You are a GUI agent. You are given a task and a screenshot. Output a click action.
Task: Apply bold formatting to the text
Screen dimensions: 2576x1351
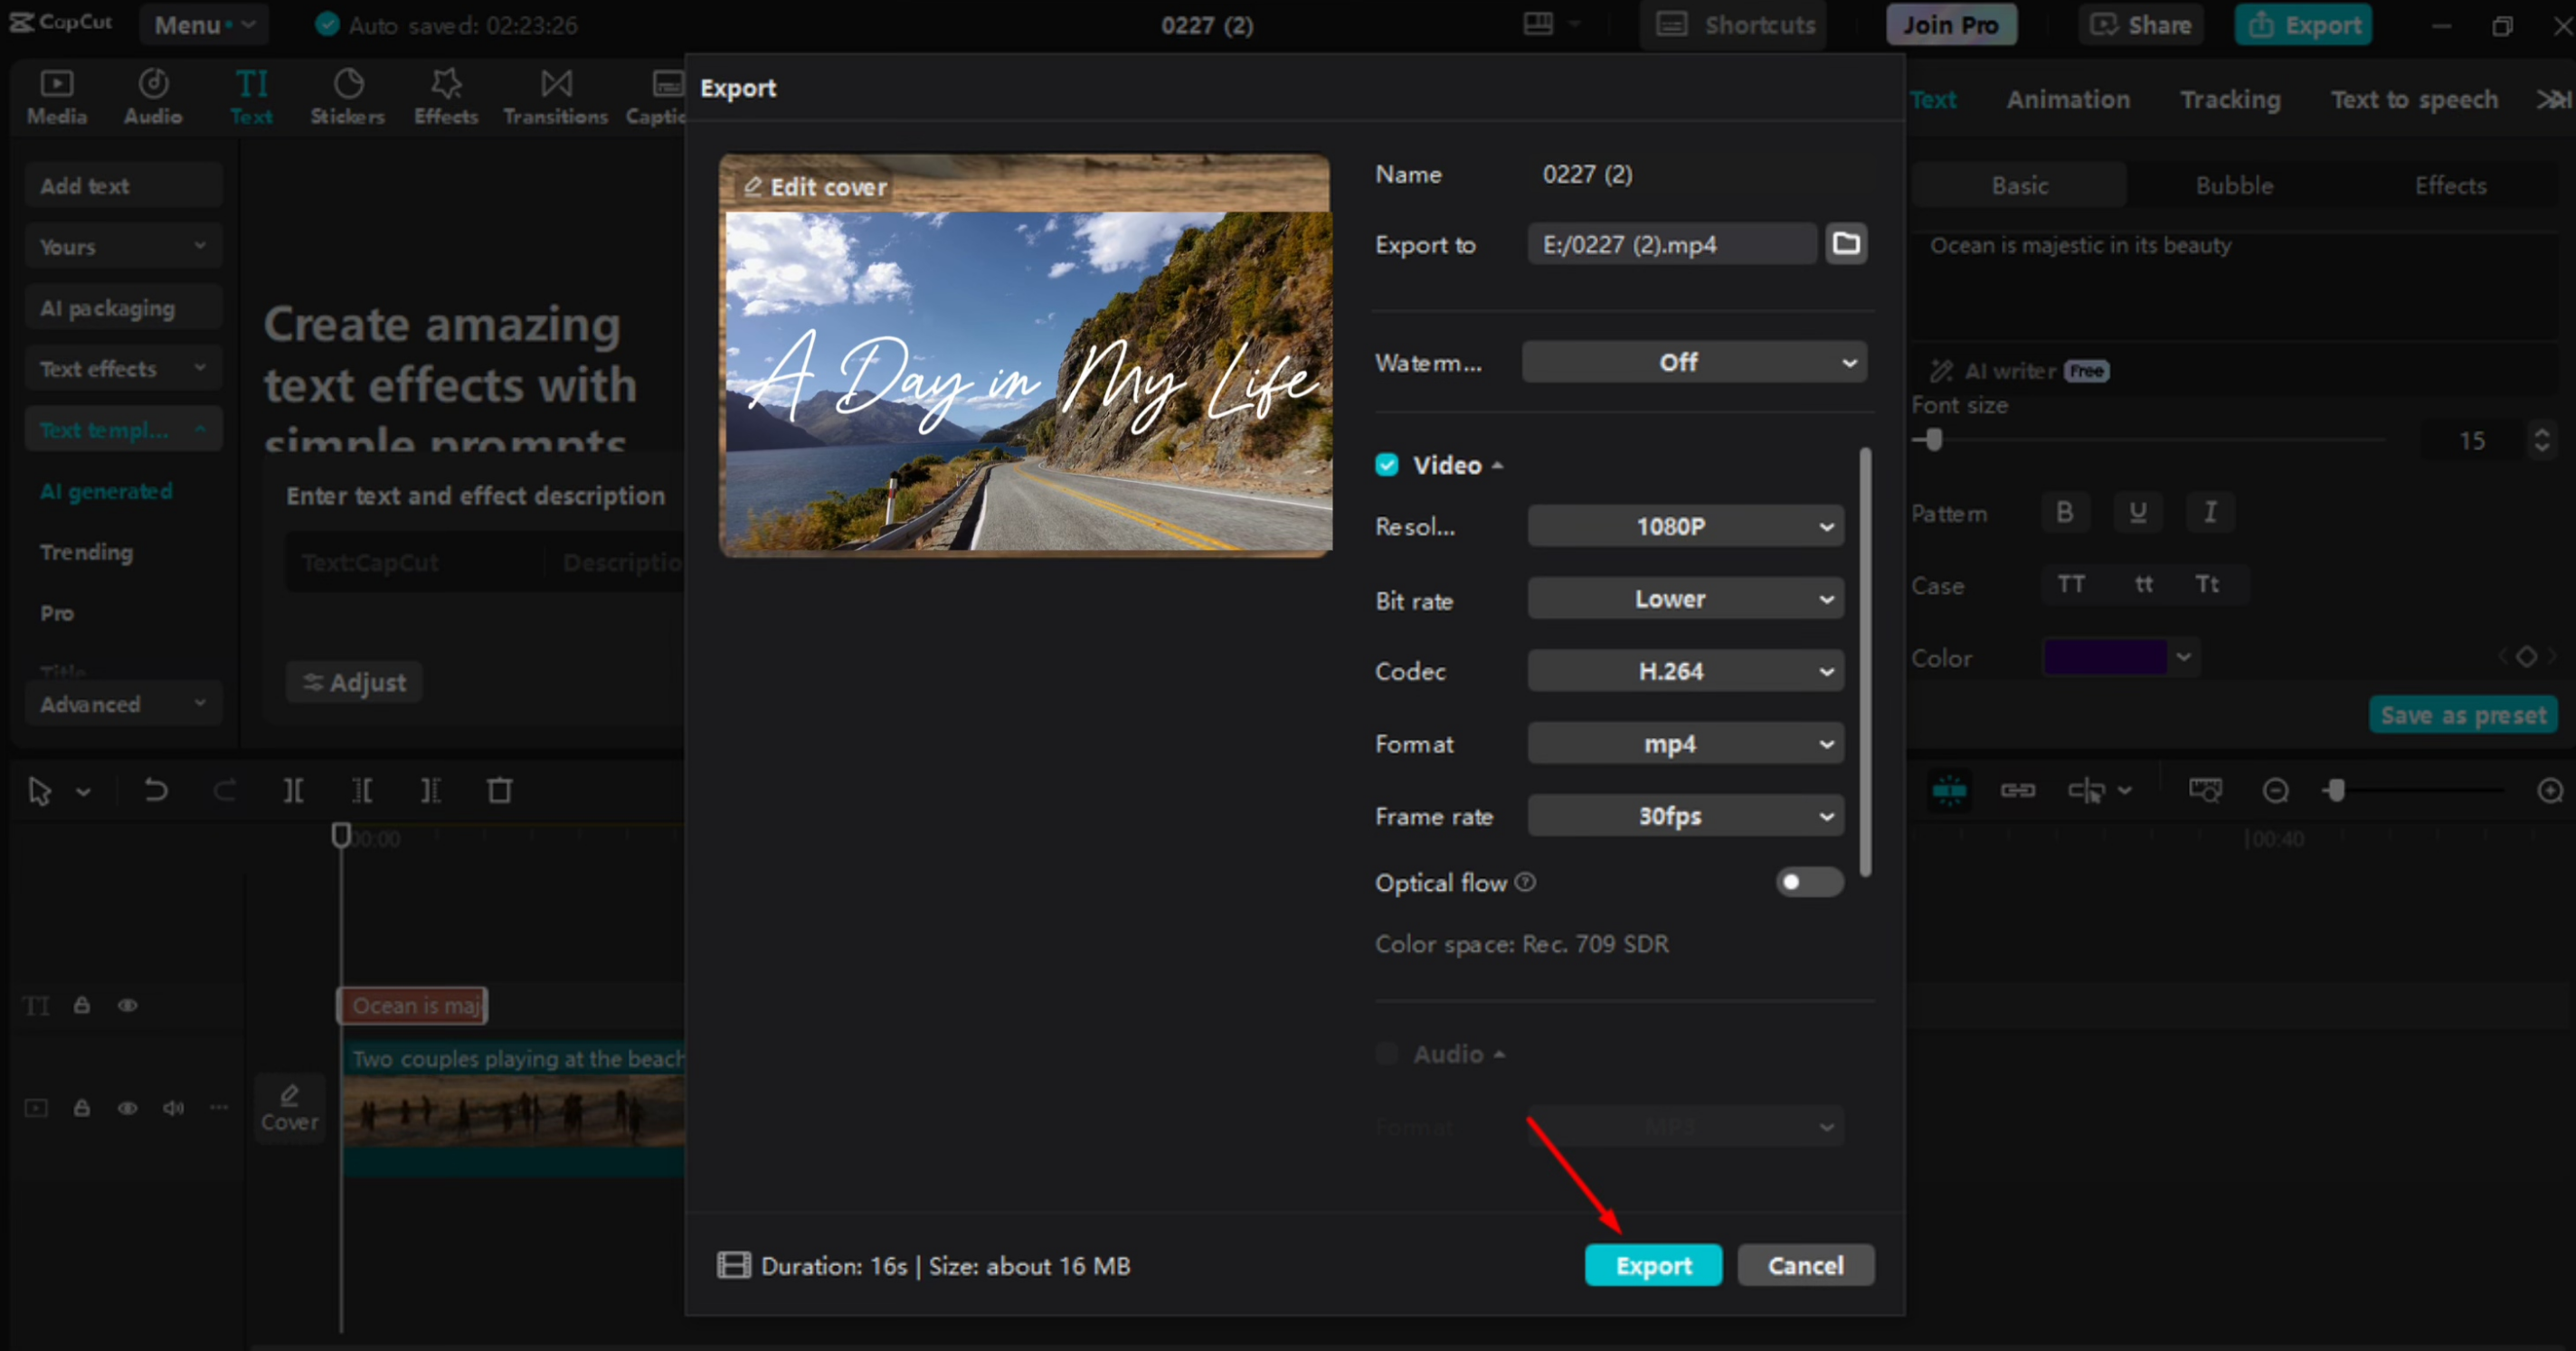tap(2064, 512)
